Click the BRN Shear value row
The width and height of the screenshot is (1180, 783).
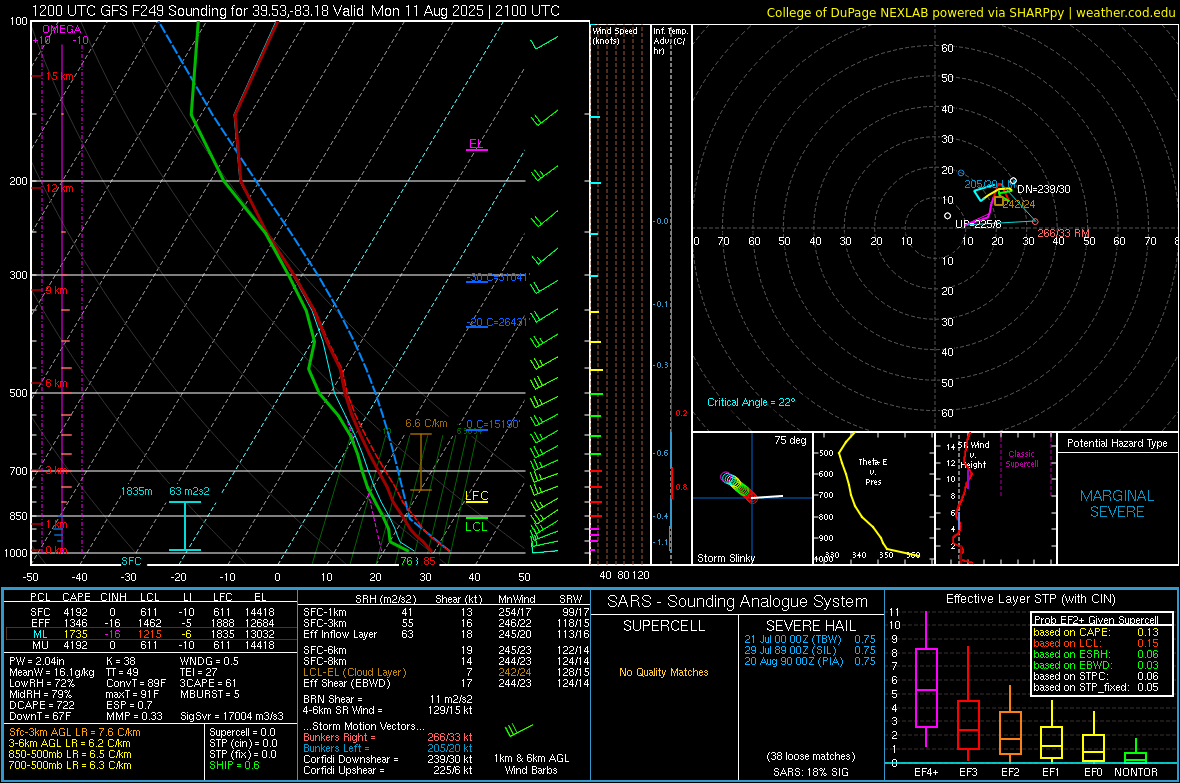pyautogui.click(x=388, y=699)
